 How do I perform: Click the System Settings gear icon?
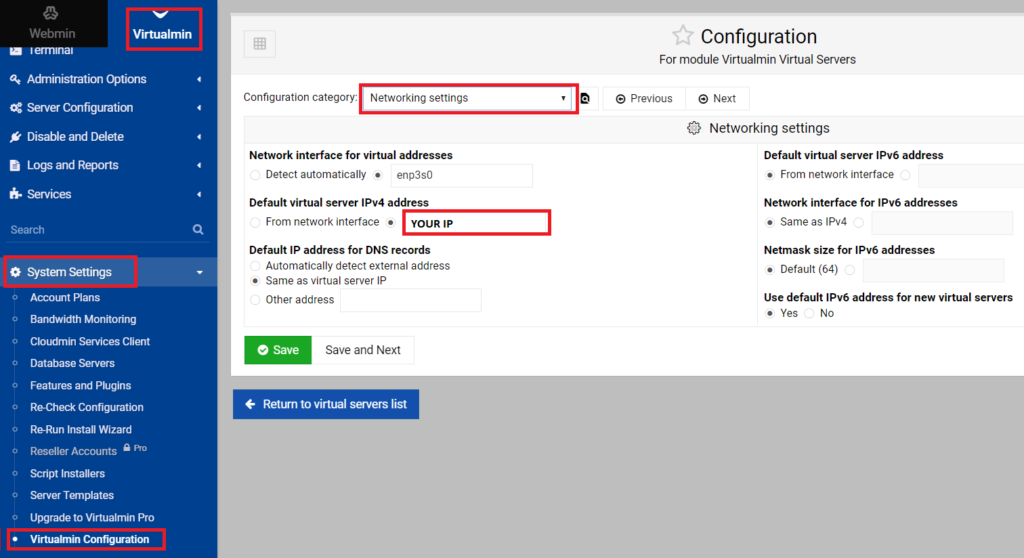tap(16, 272)
